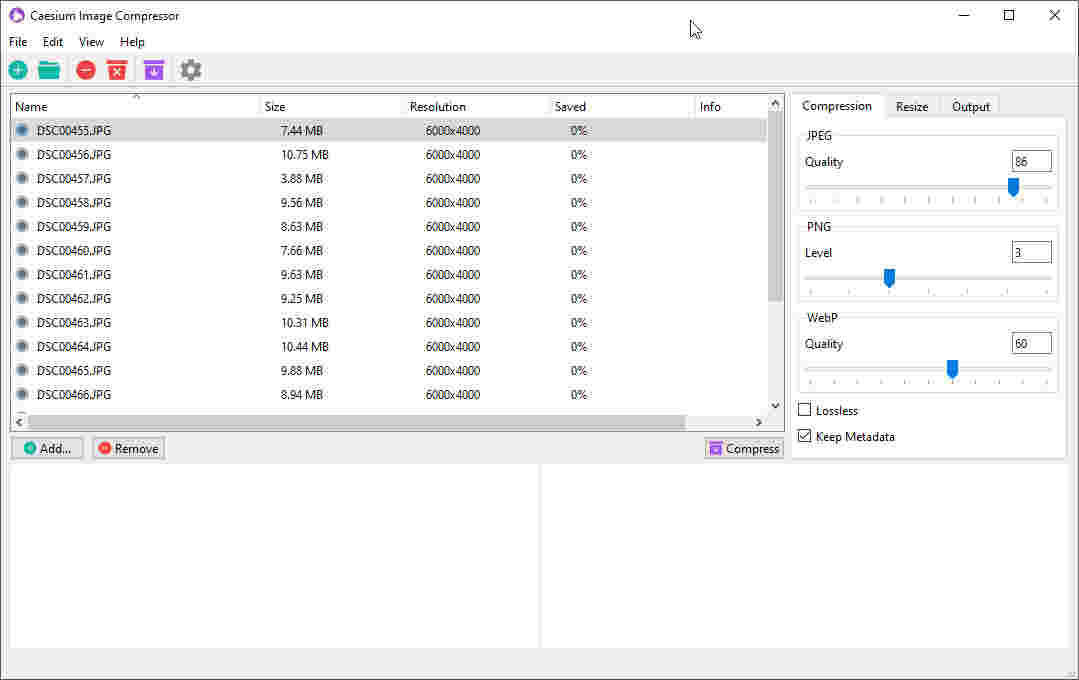1079x680 pixels.
Task: Uncheck Keep Metadata
Action: [x=804, y=436]
